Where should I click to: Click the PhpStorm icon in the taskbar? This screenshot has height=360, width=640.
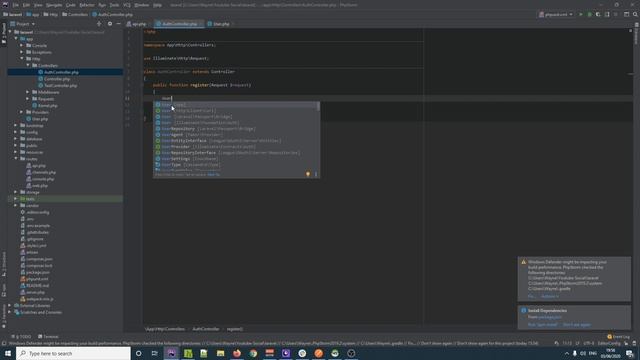pos(171,353)
